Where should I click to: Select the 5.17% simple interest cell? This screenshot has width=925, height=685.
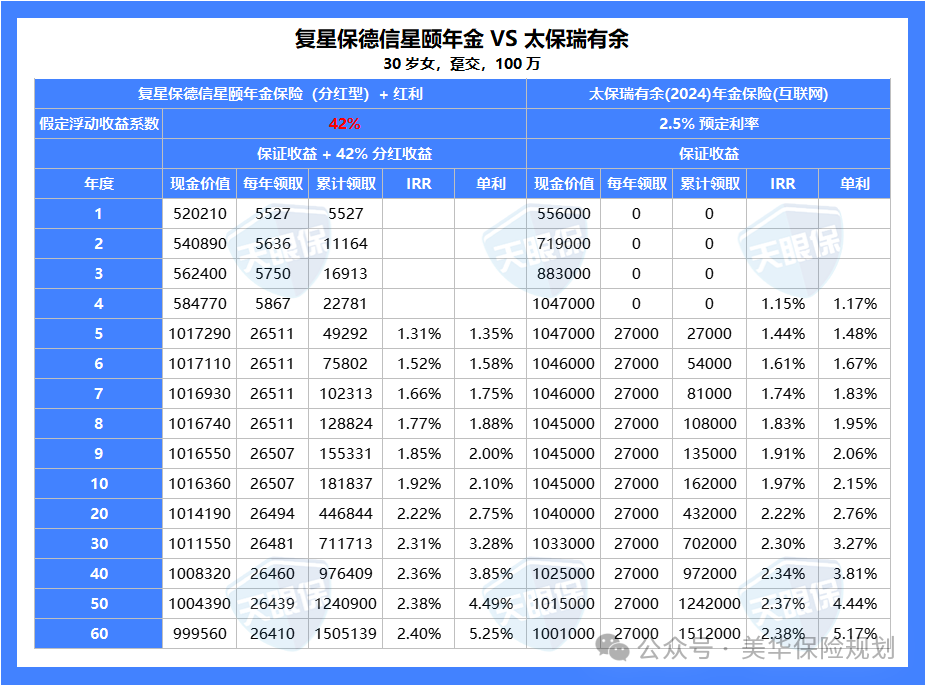(853, 634)
